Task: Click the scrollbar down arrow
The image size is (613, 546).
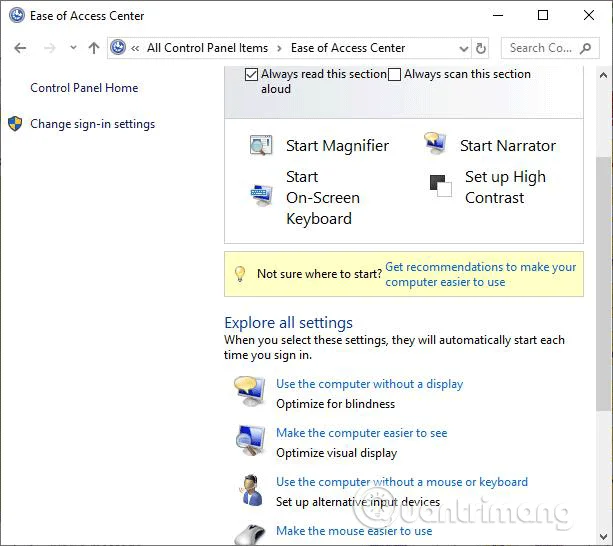Action: [x=603, y=537]
